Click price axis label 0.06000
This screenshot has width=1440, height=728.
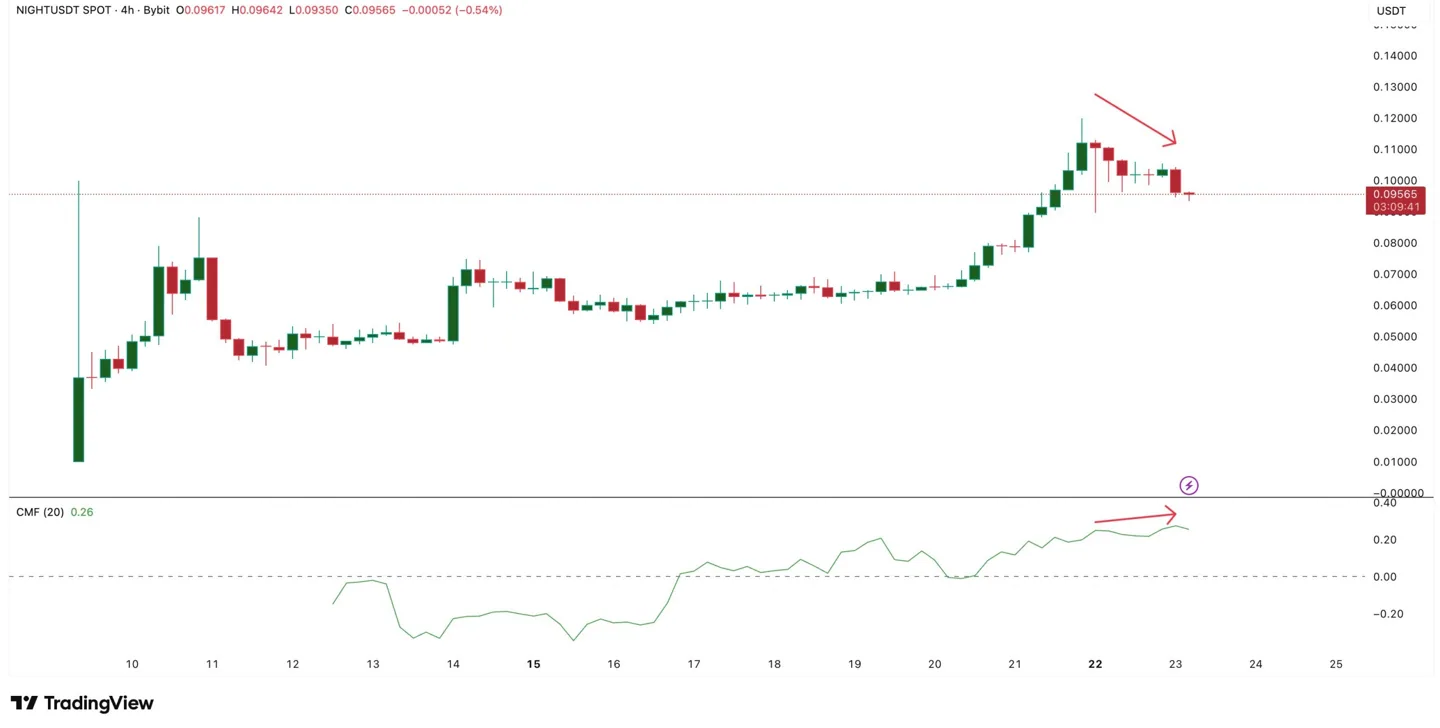tap(1395, 305)
